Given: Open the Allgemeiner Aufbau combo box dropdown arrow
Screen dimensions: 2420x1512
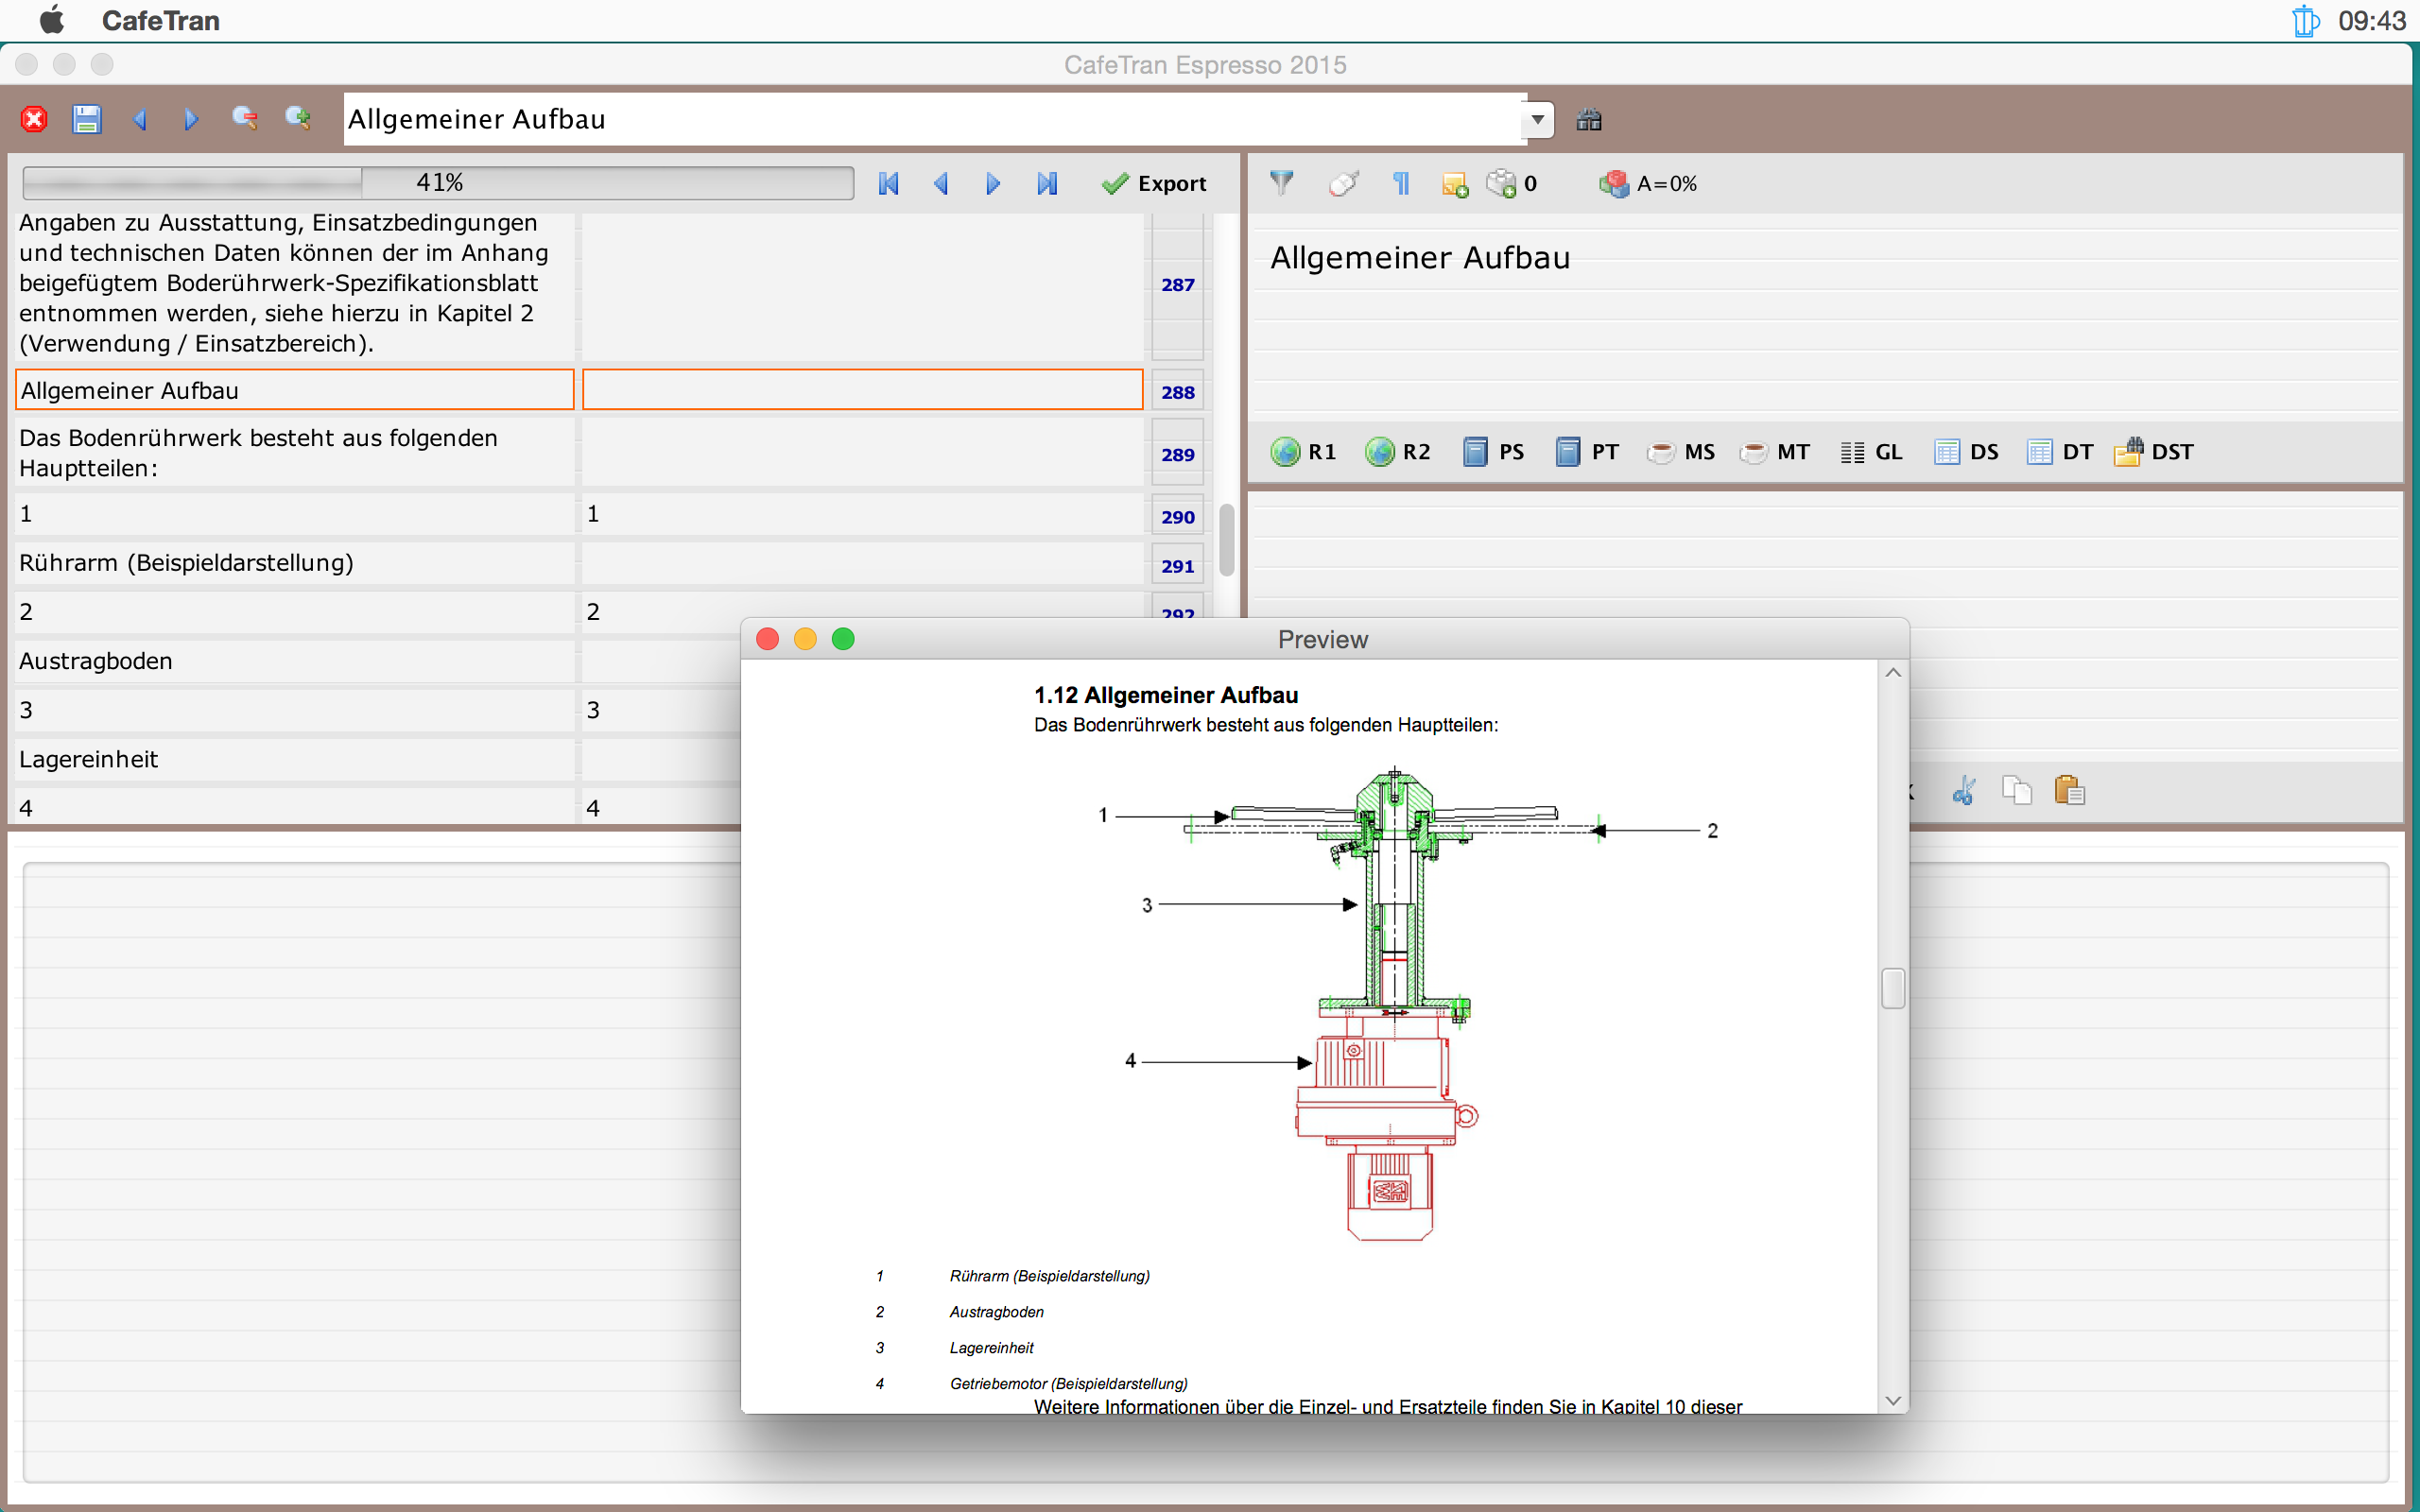Looking at the screenshot, I should coord(1537,120).
